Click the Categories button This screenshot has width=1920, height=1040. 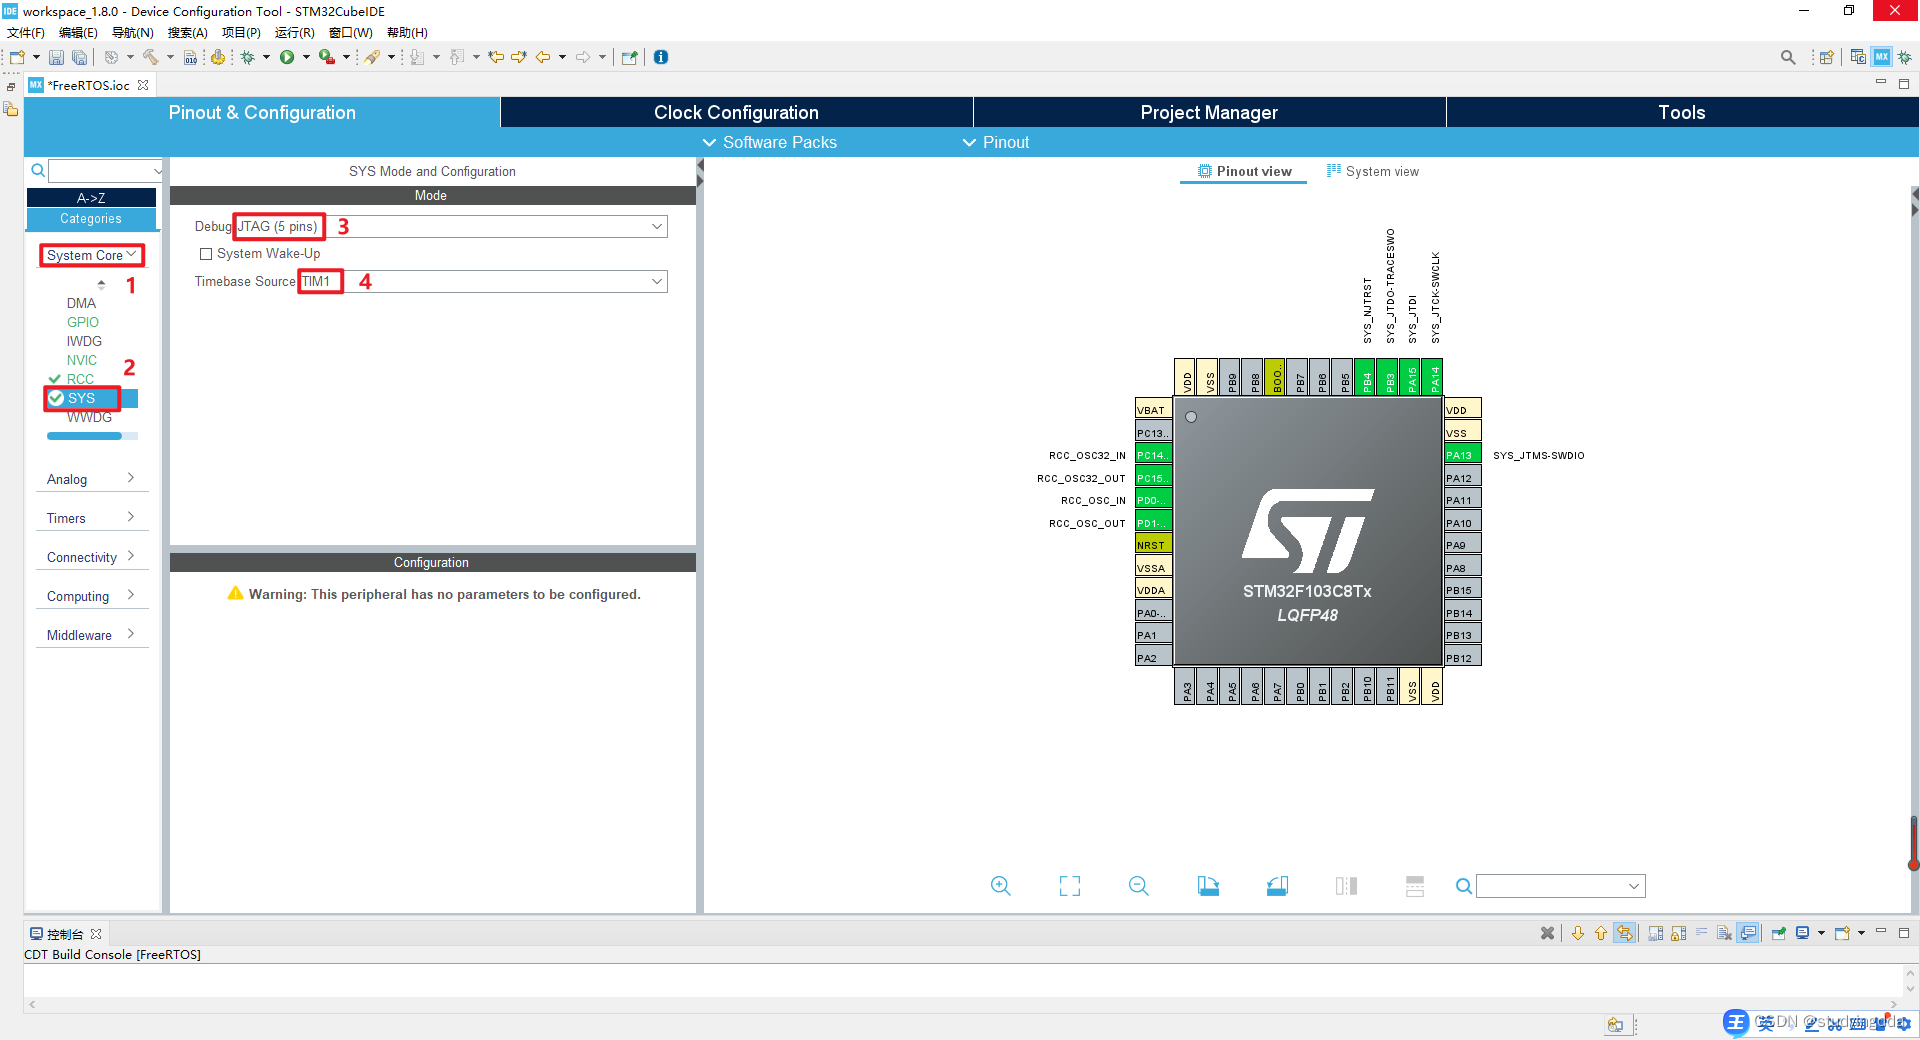(91, 218)
